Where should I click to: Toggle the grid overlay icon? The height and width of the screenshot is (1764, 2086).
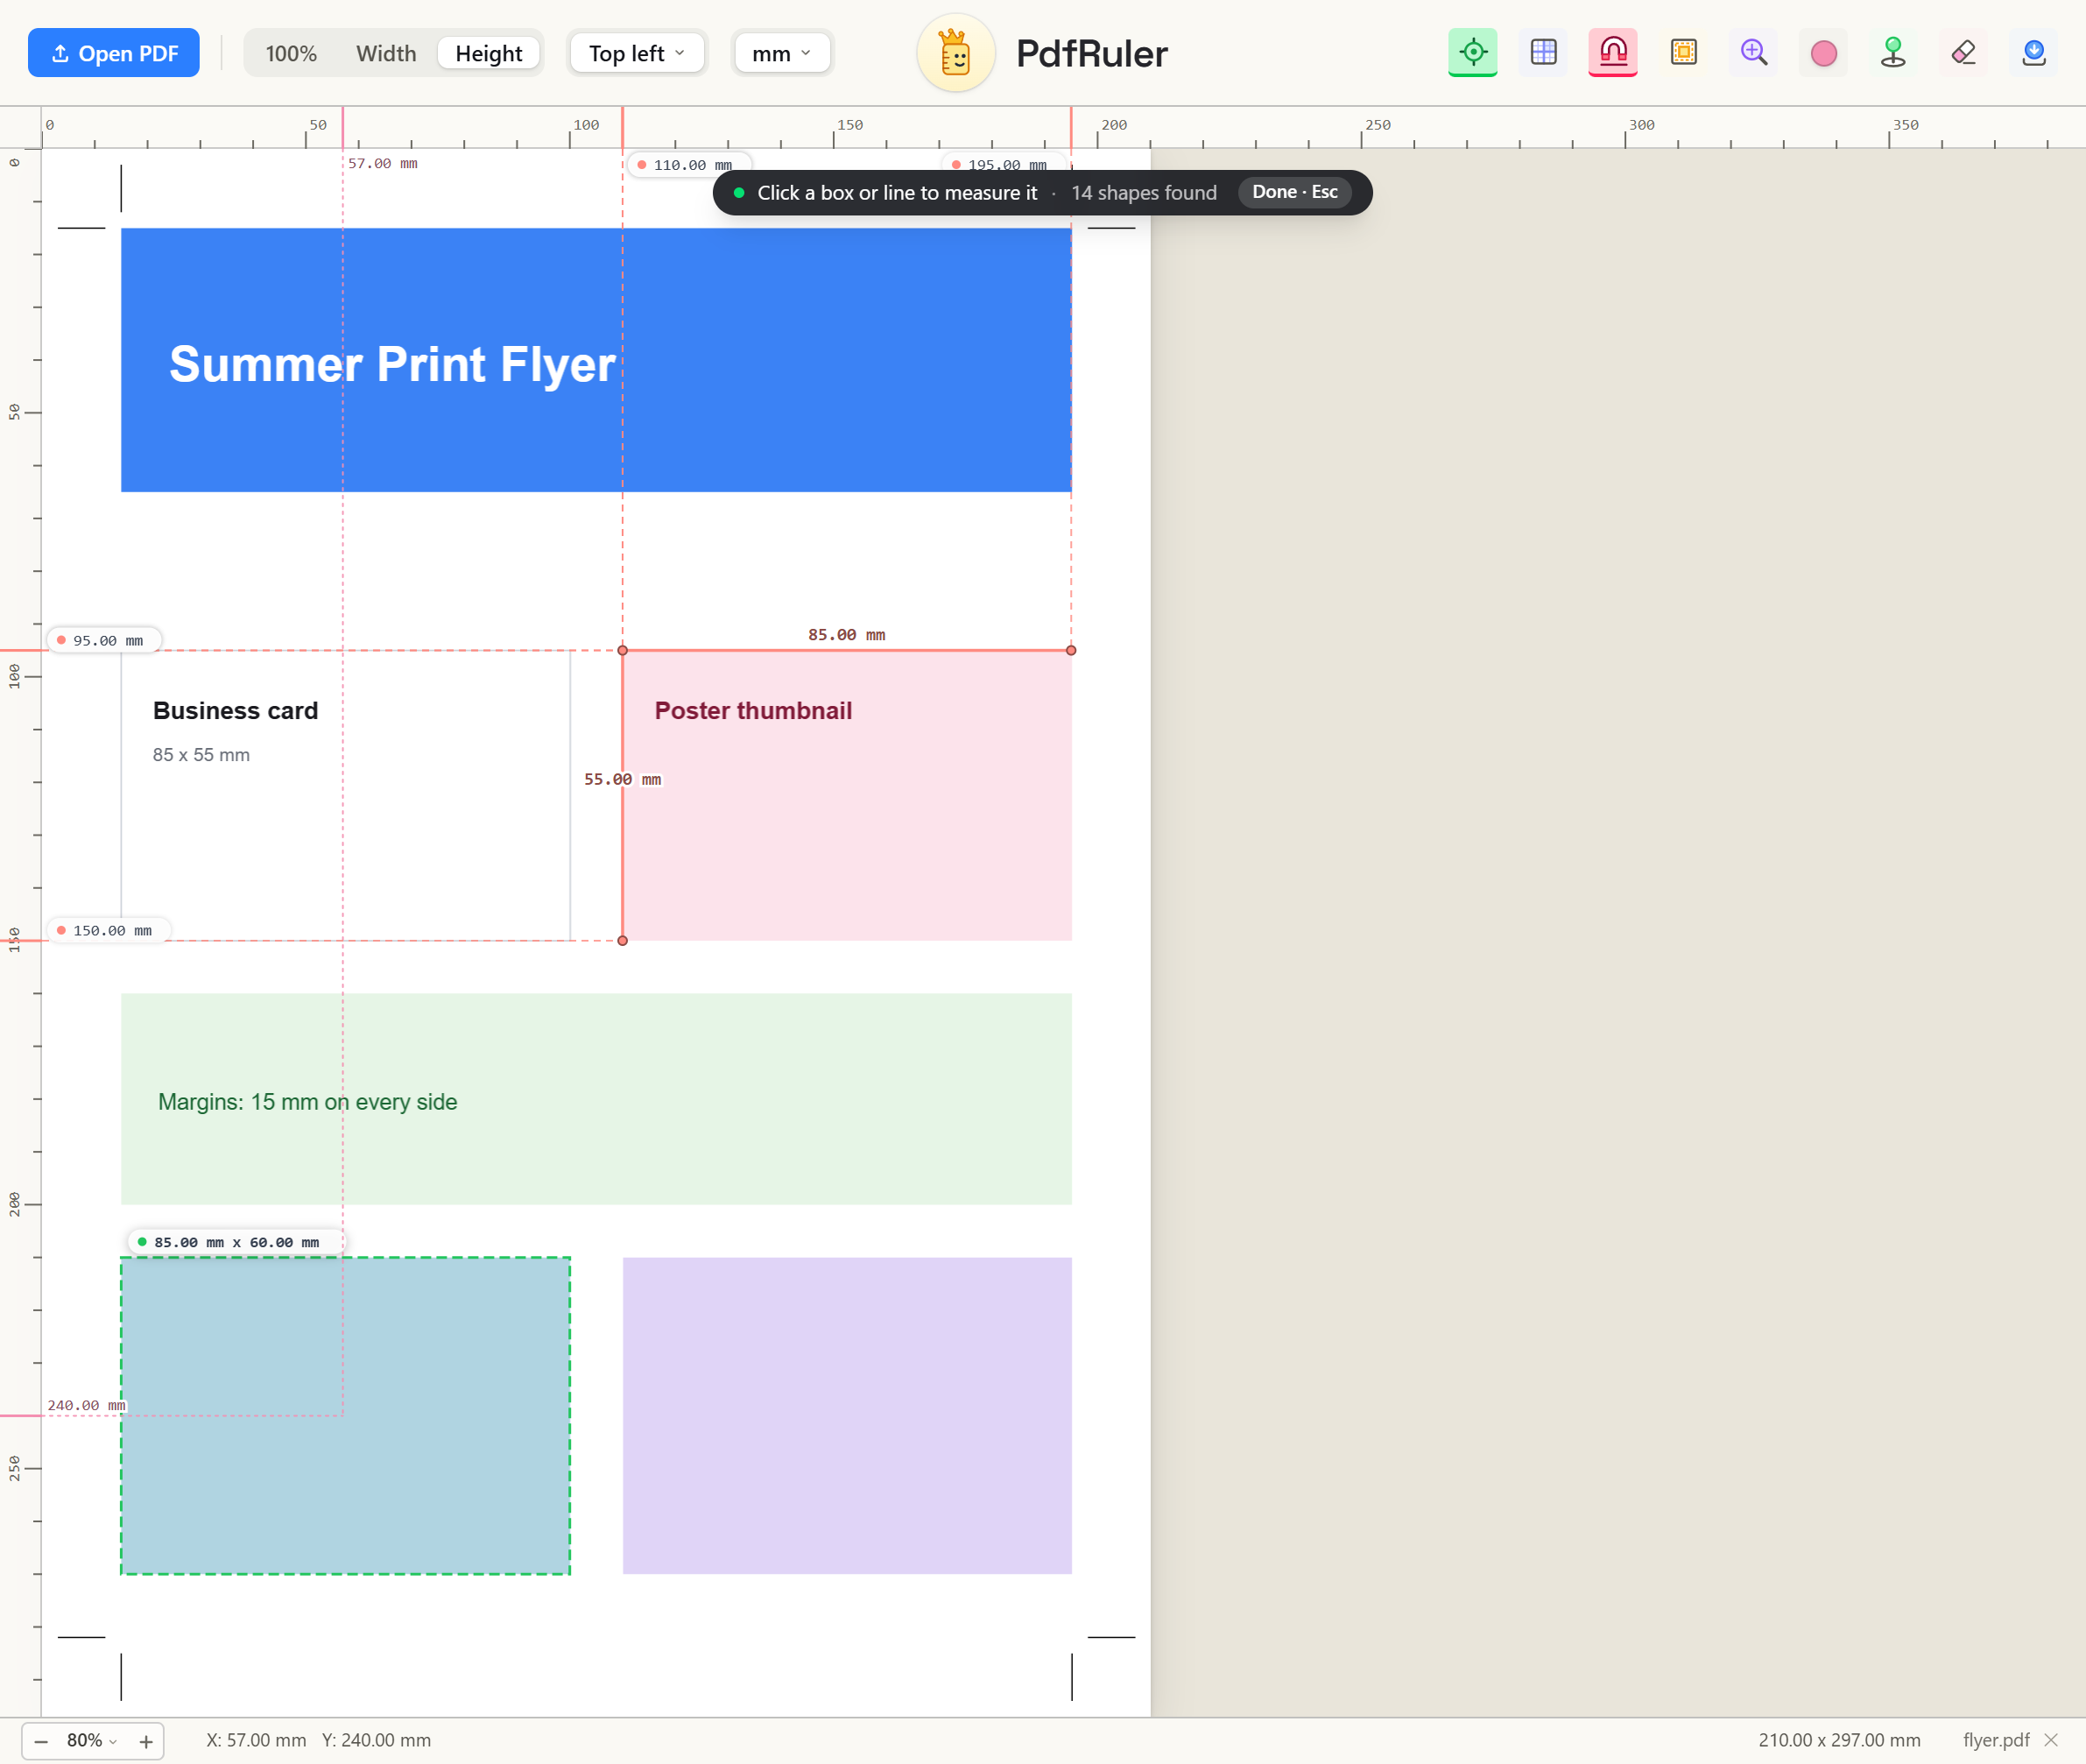(x=1543, y=52)
